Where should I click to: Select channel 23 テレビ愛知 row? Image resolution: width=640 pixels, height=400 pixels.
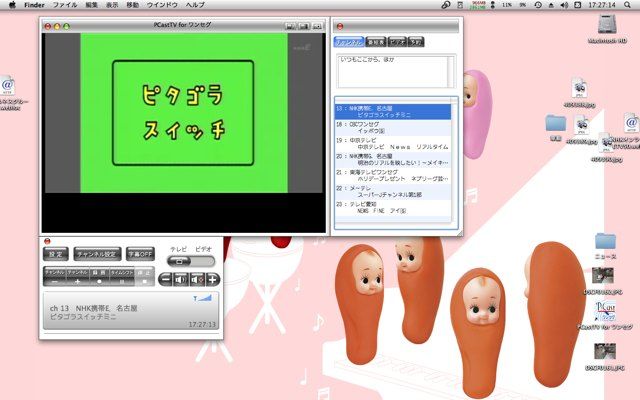[393, 207]
